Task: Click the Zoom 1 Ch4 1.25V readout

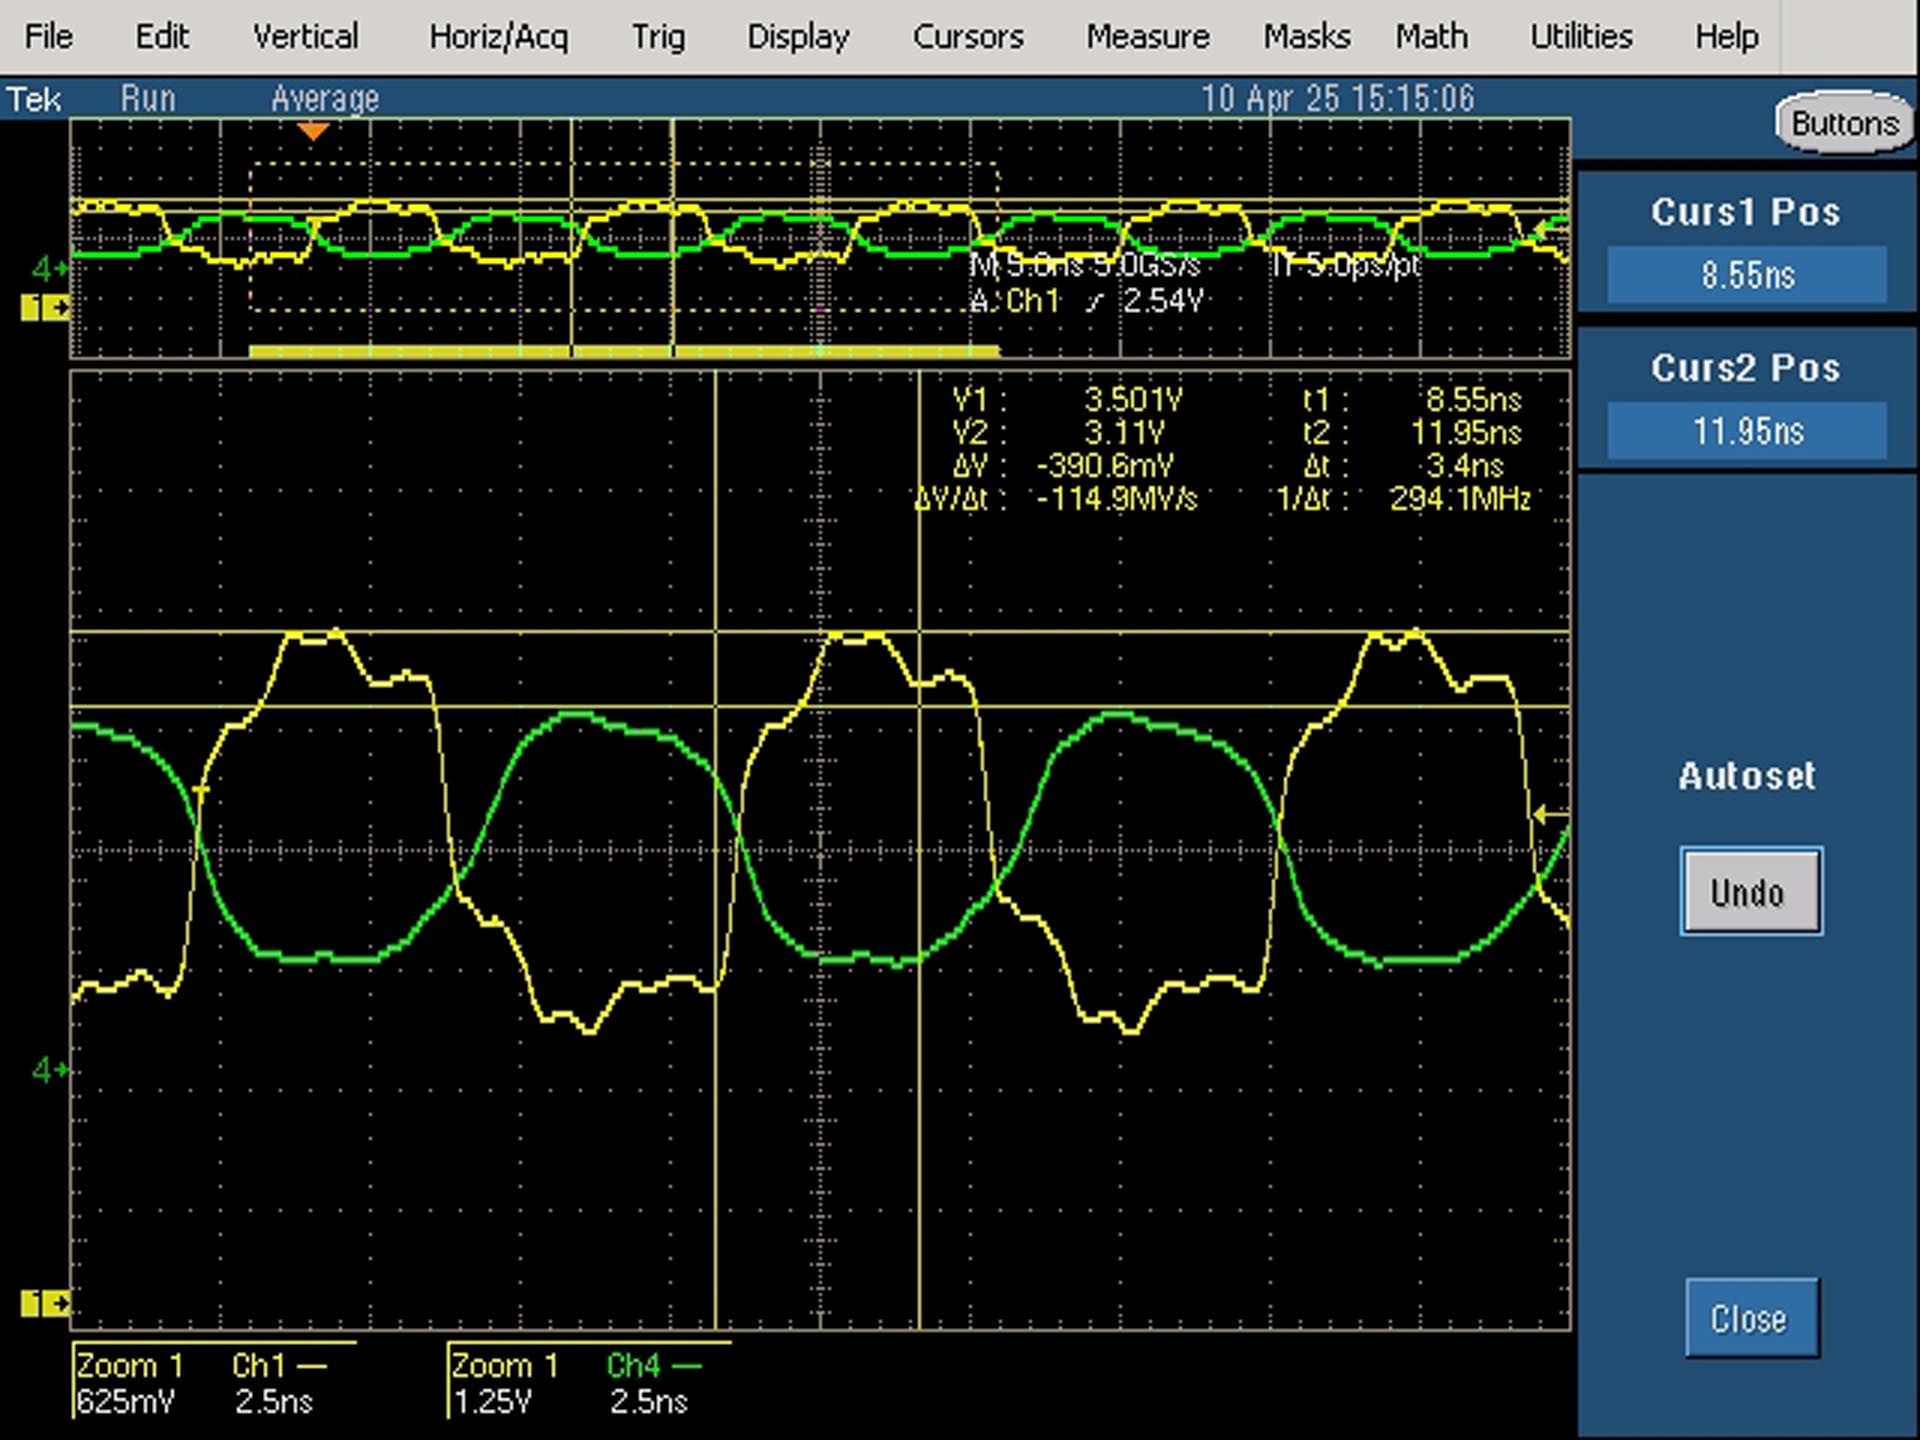Action: point(590,1382)
